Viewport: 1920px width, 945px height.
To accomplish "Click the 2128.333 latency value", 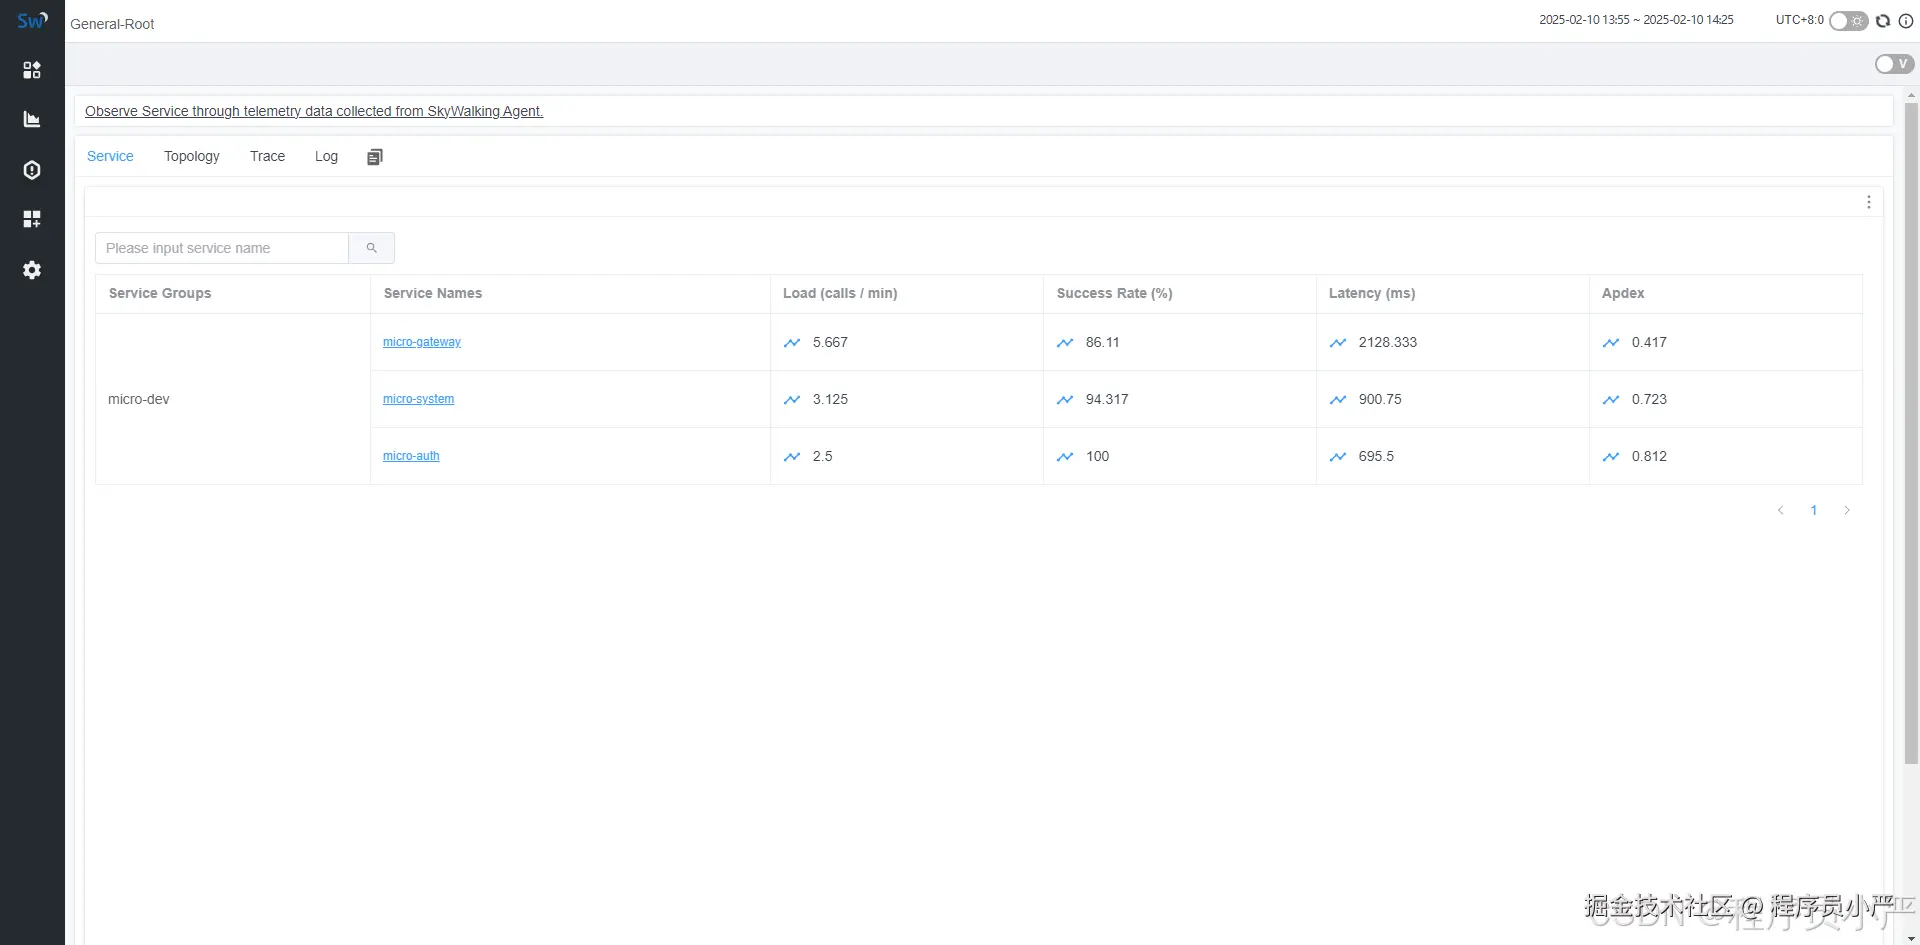I will click(x=1388, y=342).
